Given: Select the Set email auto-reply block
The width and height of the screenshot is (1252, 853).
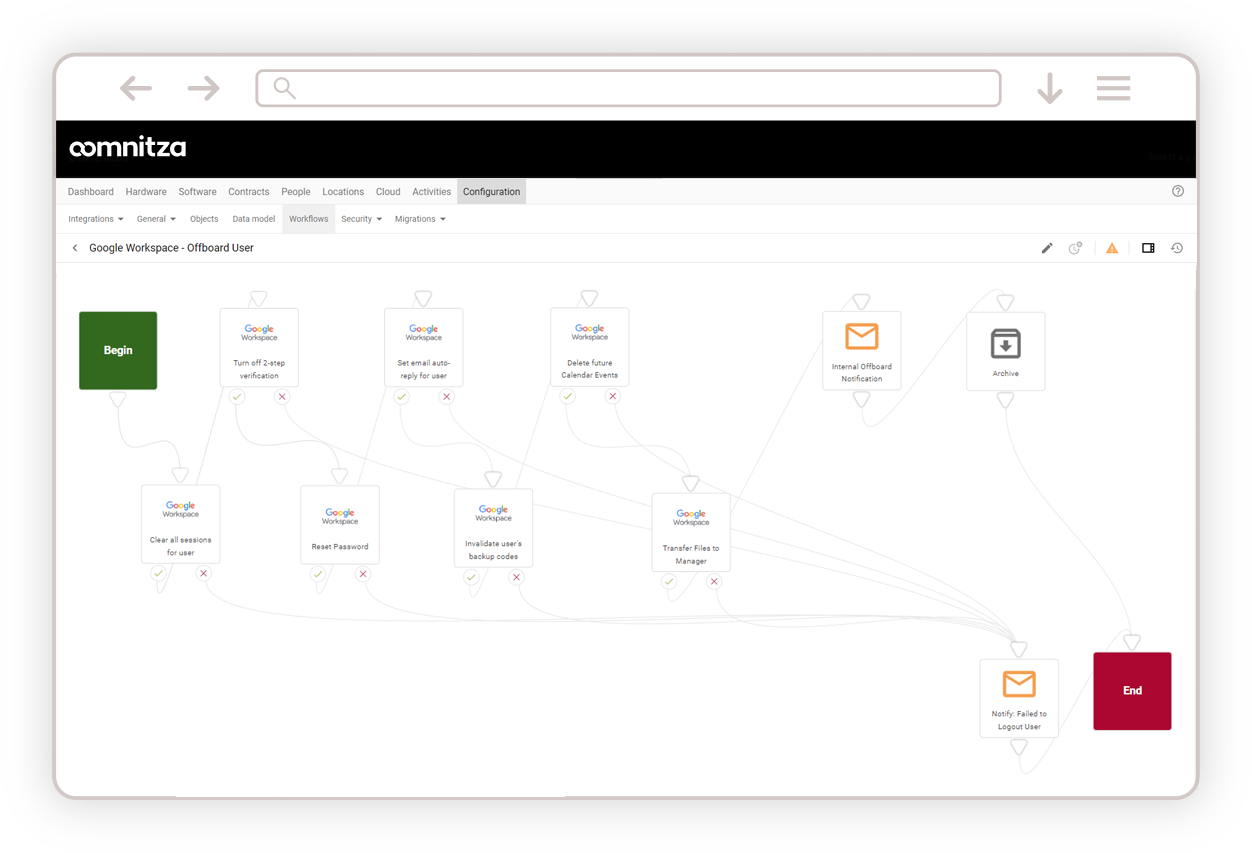Looking at the screenshot, I should tap(424, 347).
